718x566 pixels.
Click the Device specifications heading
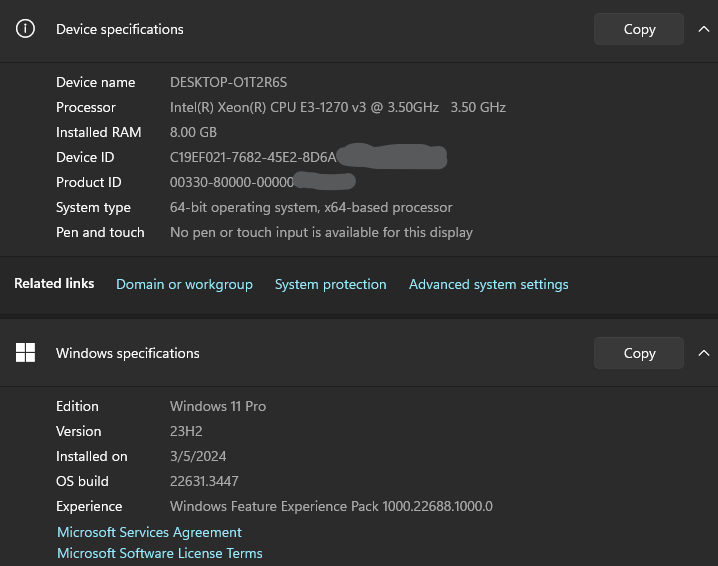(x=120, y=29)
